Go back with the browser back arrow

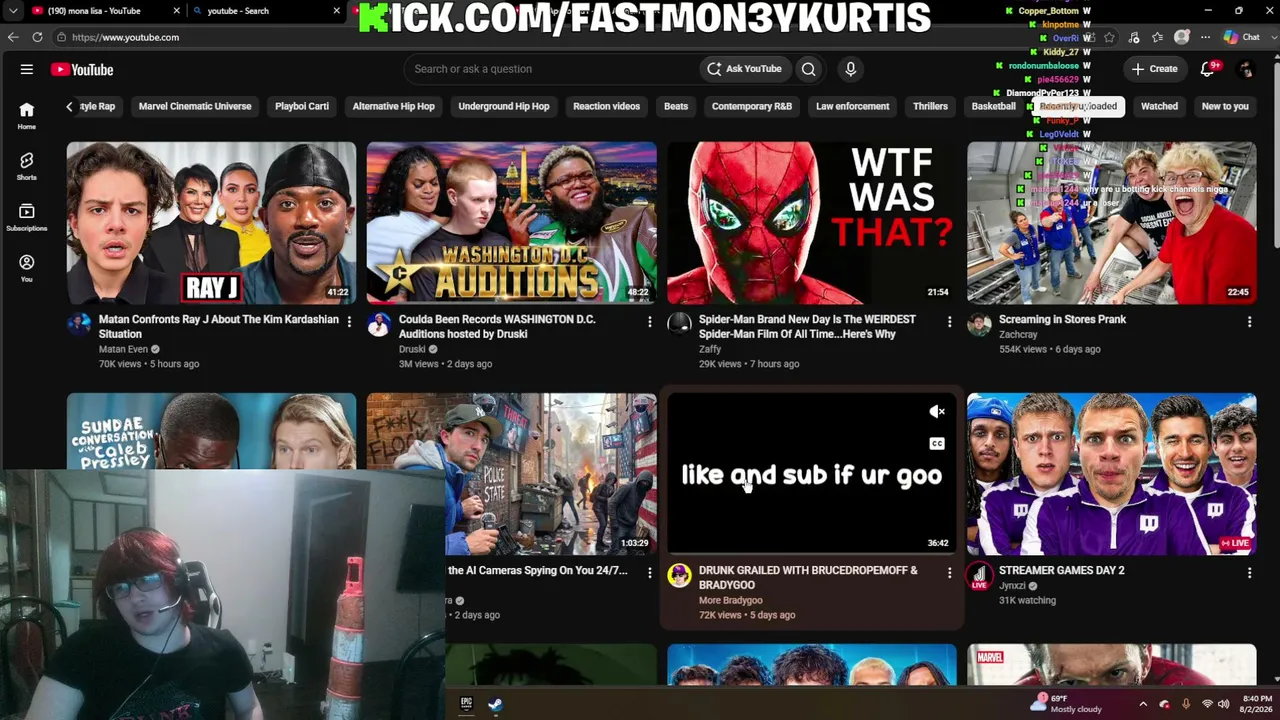point(13,37)
